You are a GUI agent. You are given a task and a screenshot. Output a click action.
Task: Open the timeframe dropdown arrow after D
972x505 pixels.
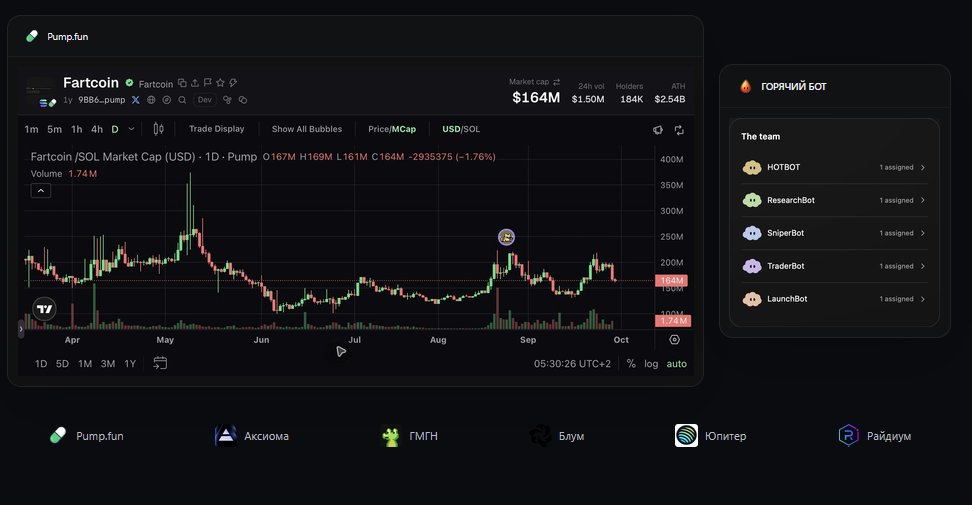point(131,129)
